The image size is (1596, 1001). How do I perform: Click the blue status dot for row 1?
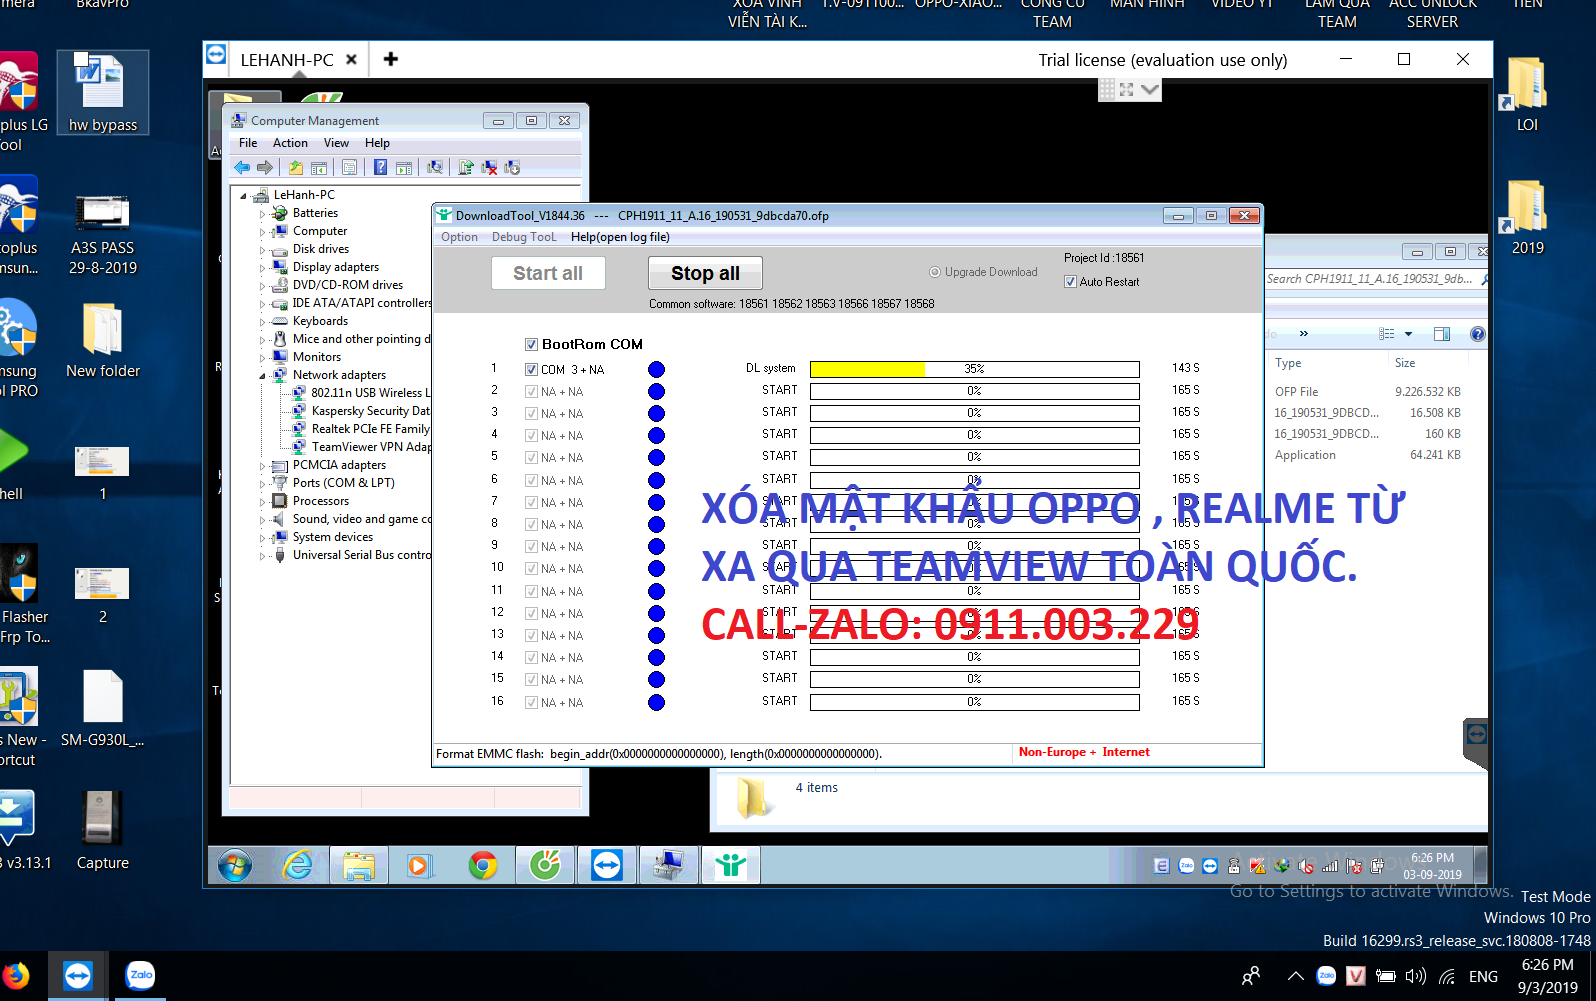[x=656, y=369]
